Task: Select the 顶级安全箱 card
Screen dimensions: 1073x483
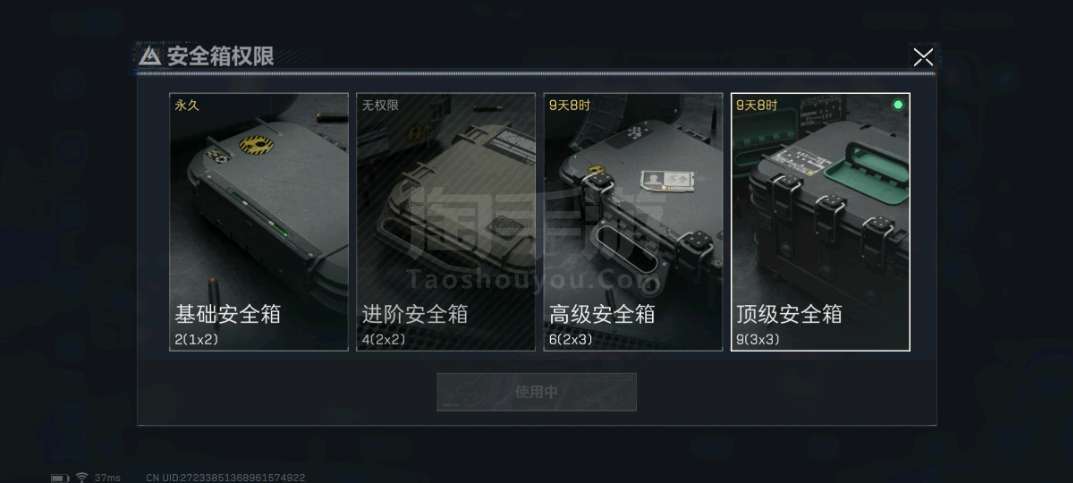Action: 820,222
